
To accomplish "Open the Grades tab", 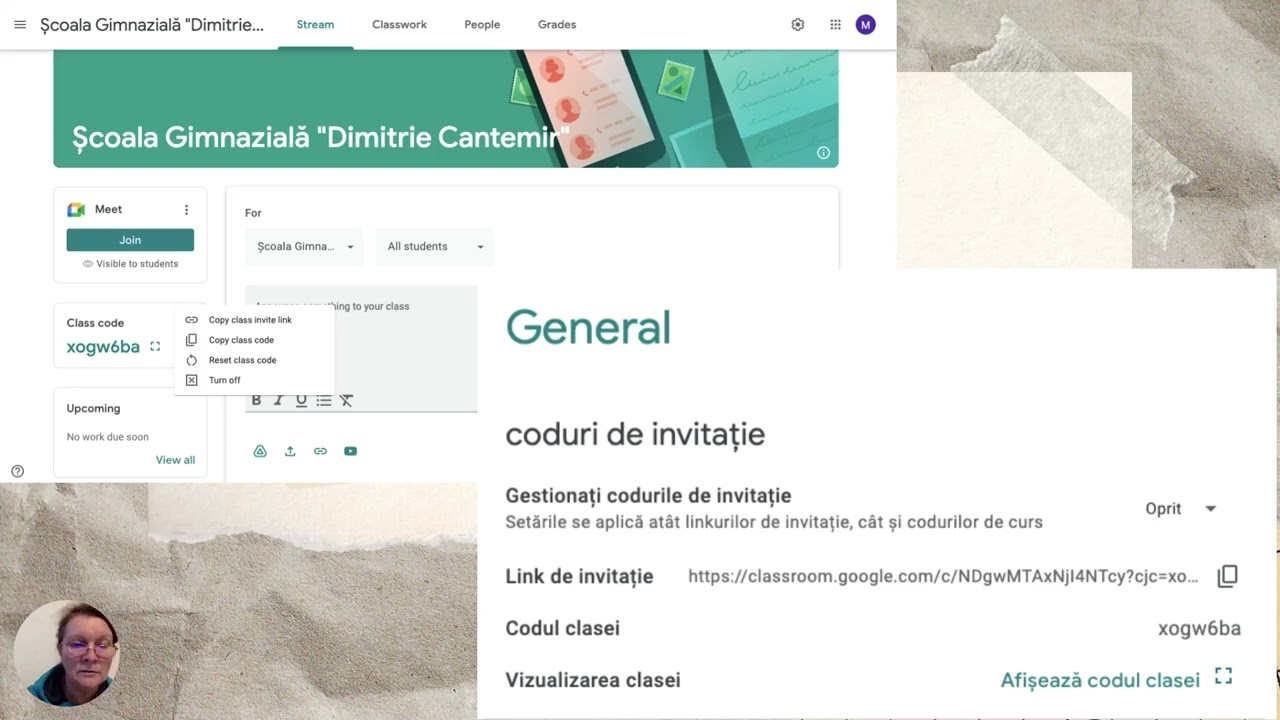I will (x=557, y=25).
